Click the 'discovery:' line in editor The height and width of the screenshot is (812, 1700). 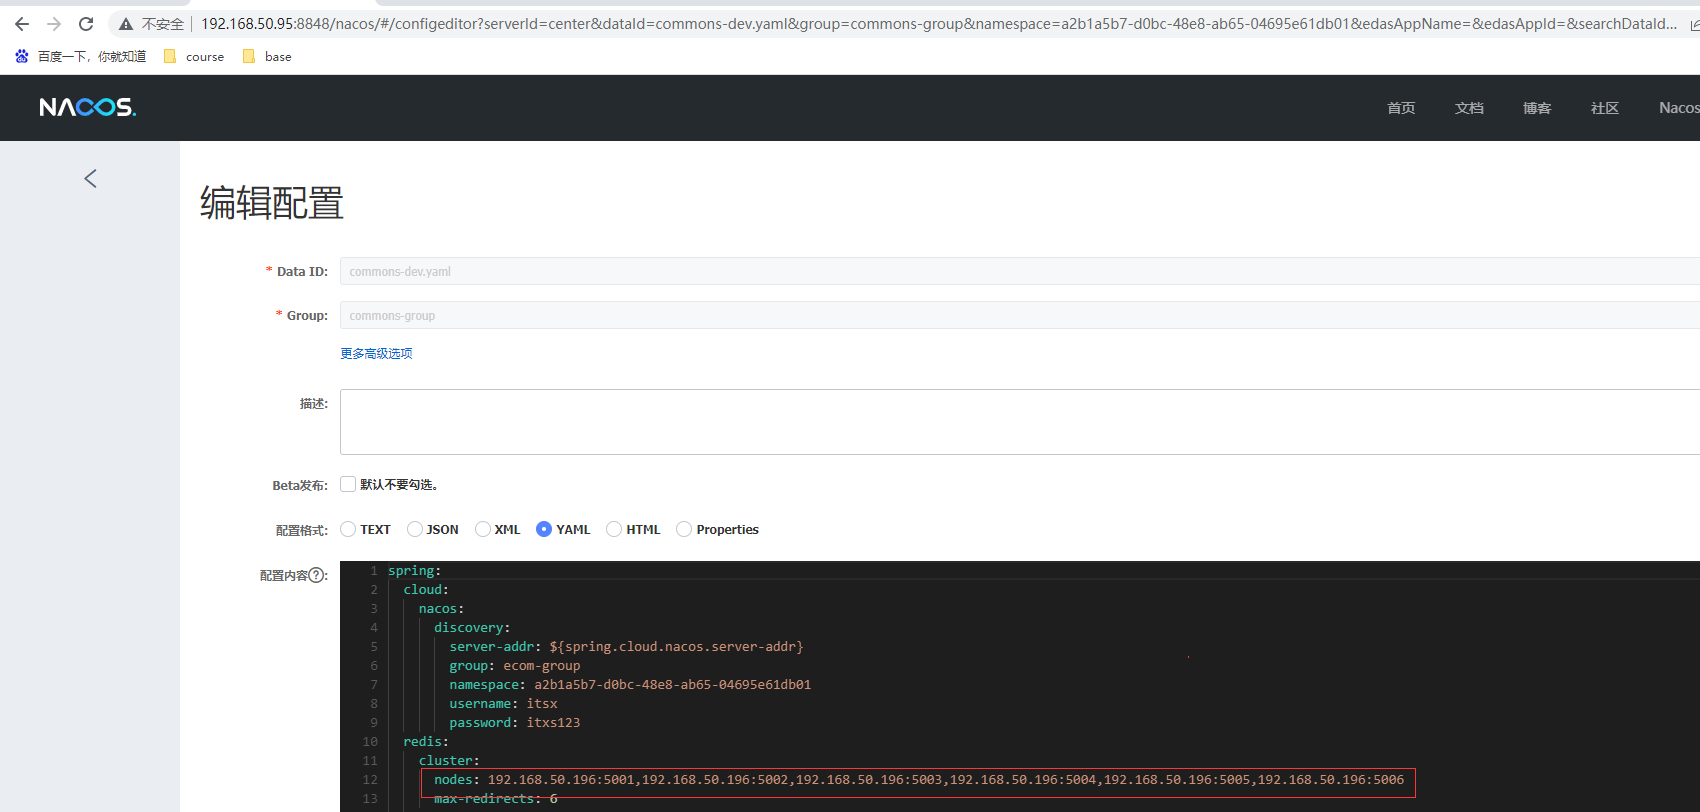pos(472,628)
